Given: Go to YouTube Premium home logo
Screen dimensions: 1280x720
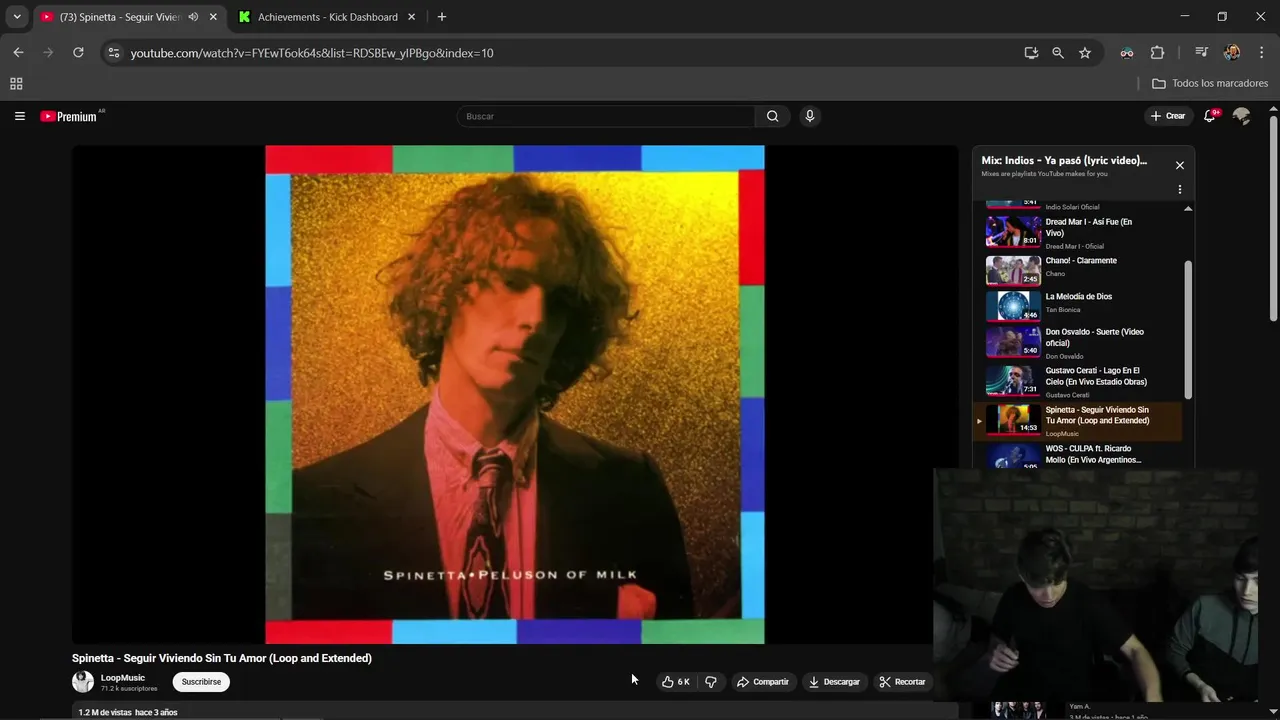Looking at the screenshot, I should (x=71, y=116).
